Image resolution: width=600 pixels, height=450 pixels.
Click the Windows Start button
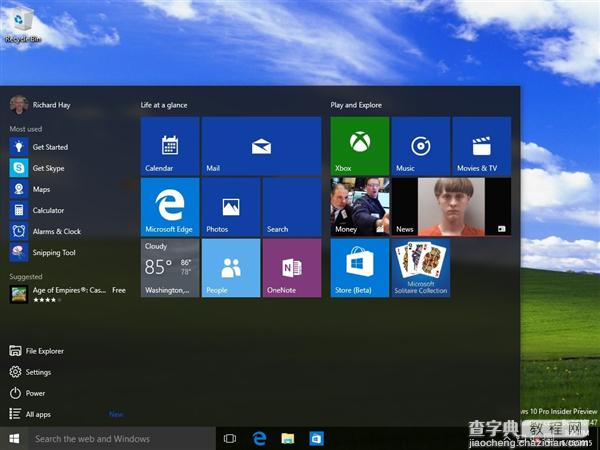tap(14, 439)
